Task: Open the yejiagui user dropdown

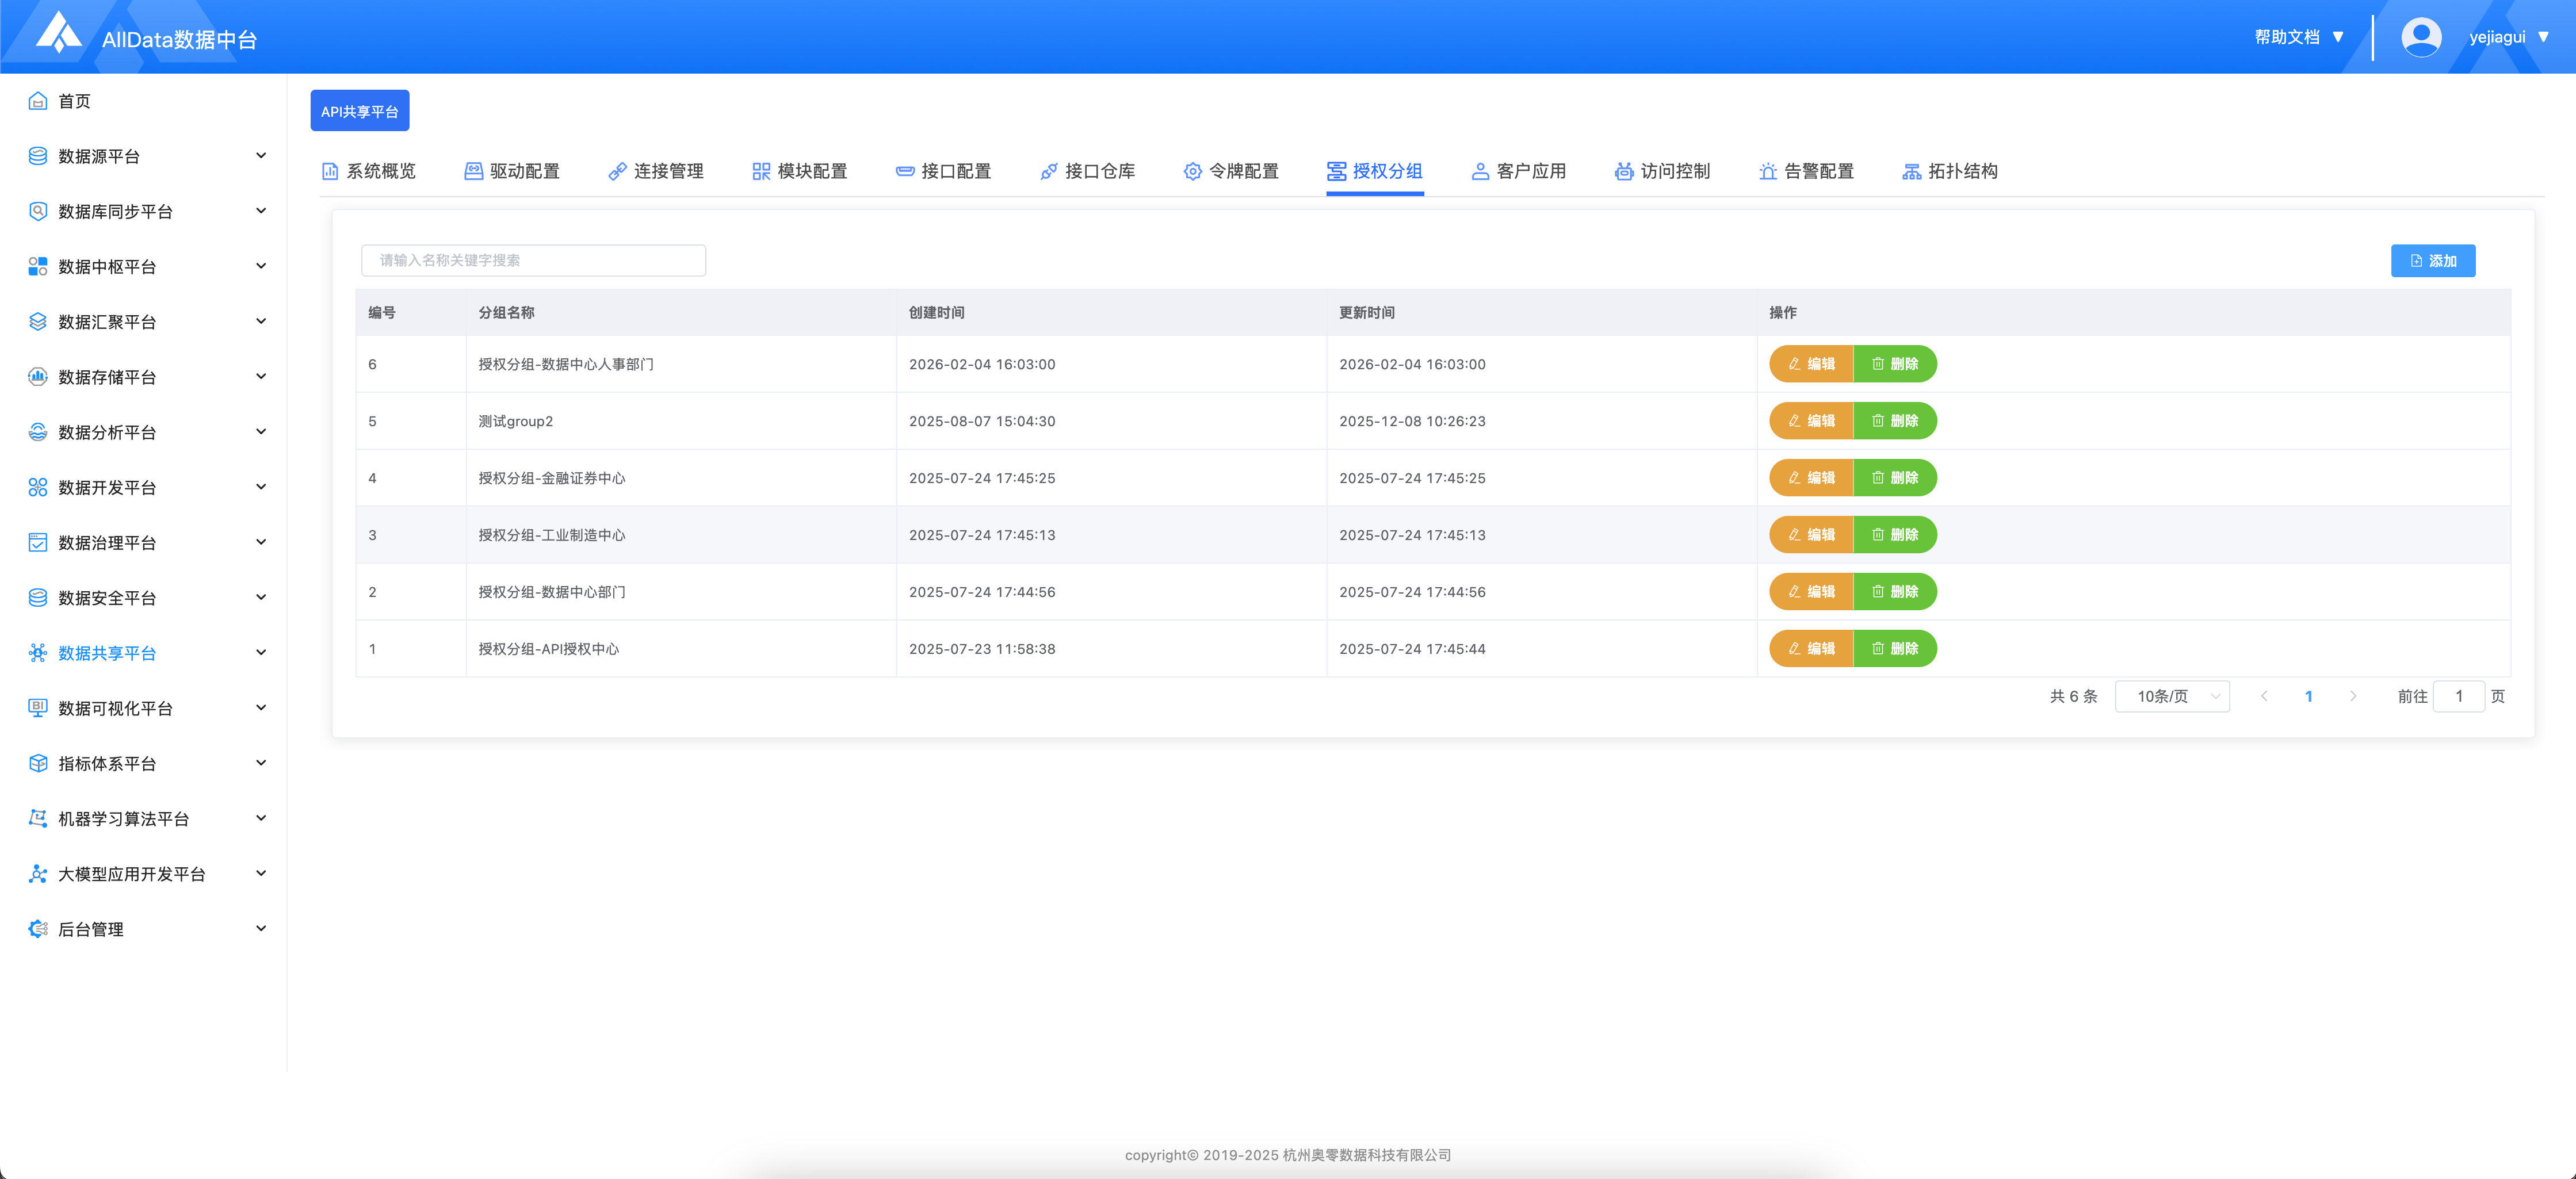Action: [2508, 37]
